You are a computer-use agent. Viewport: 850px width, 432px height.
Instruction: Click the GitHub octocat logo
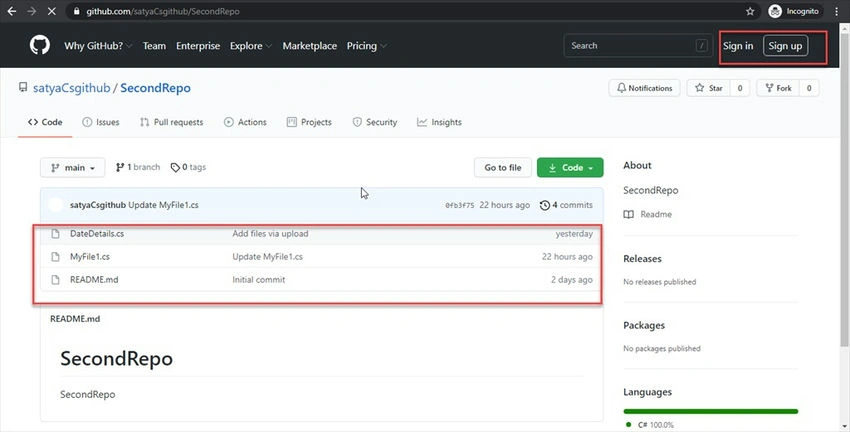pos(40,46)
